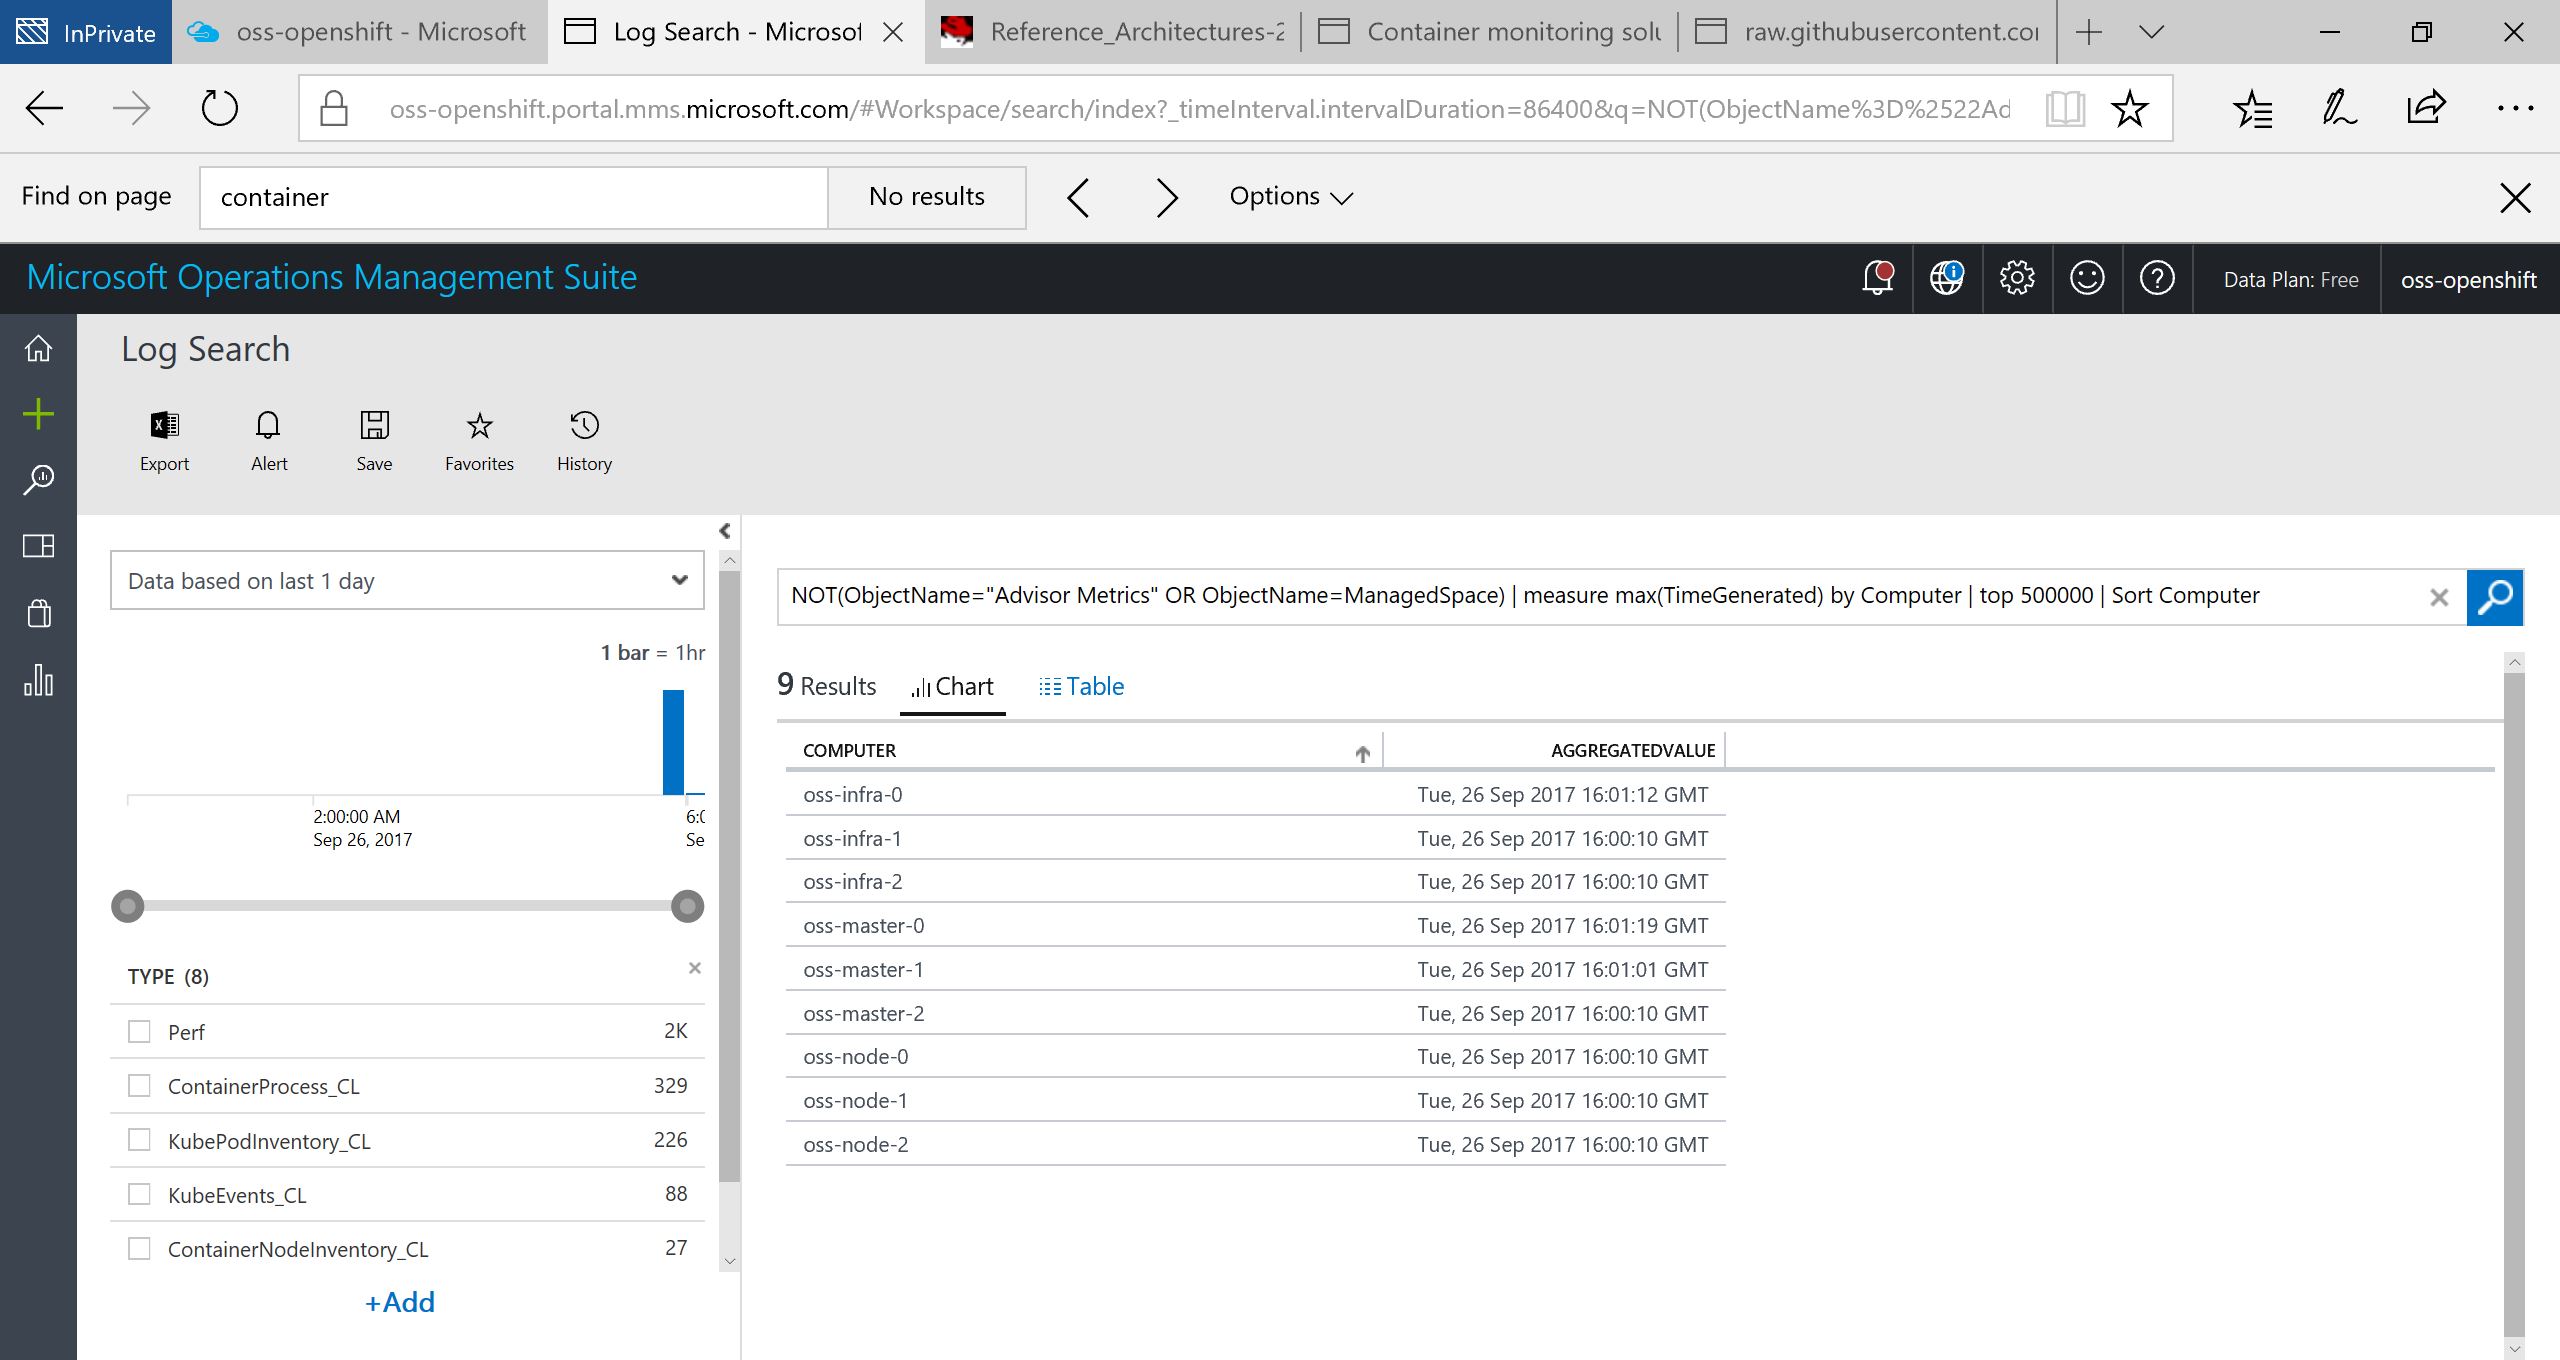Click the Save search icon

coord(374,427)
